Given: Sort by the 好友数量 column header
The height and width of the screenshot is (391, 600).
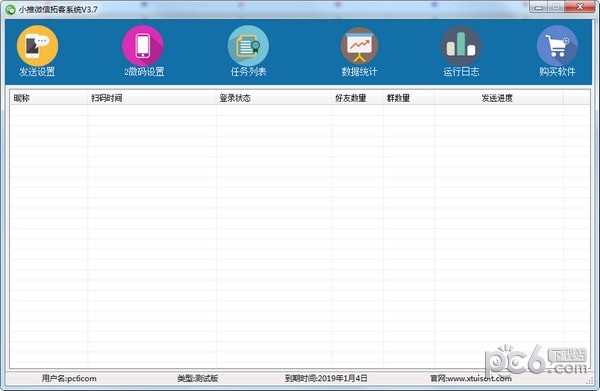Looking at the screenshot, I should pyautogui.click(x=358, y=98).
